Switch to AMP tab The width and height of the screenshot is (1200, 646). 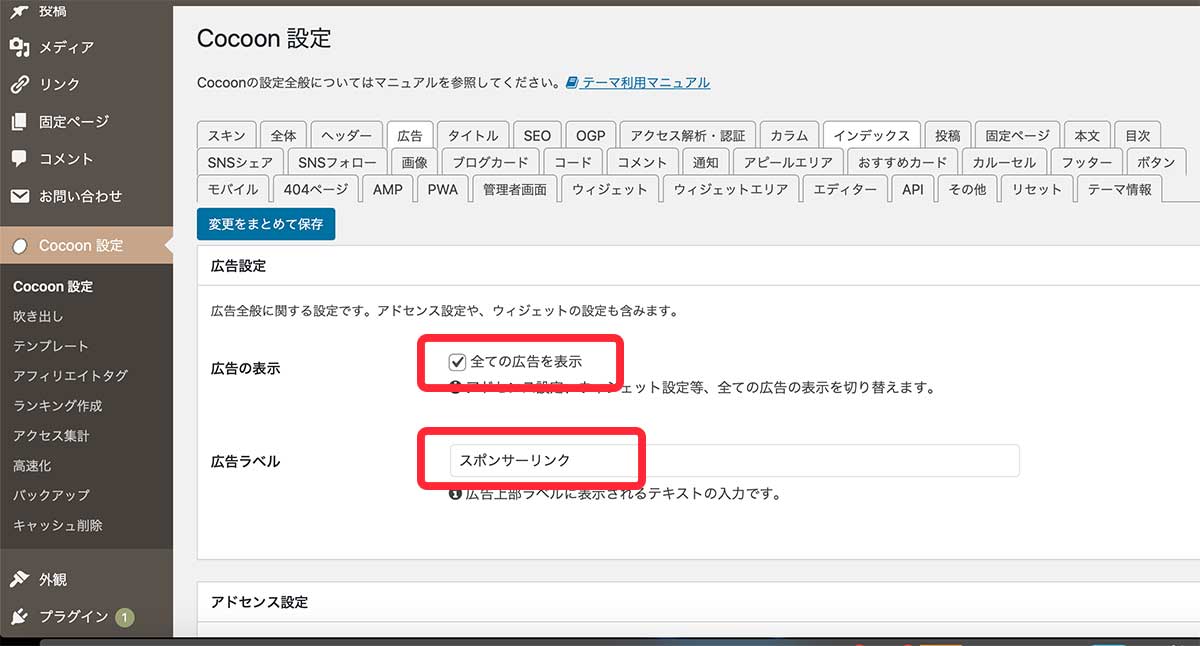click(x=388, y=189)
